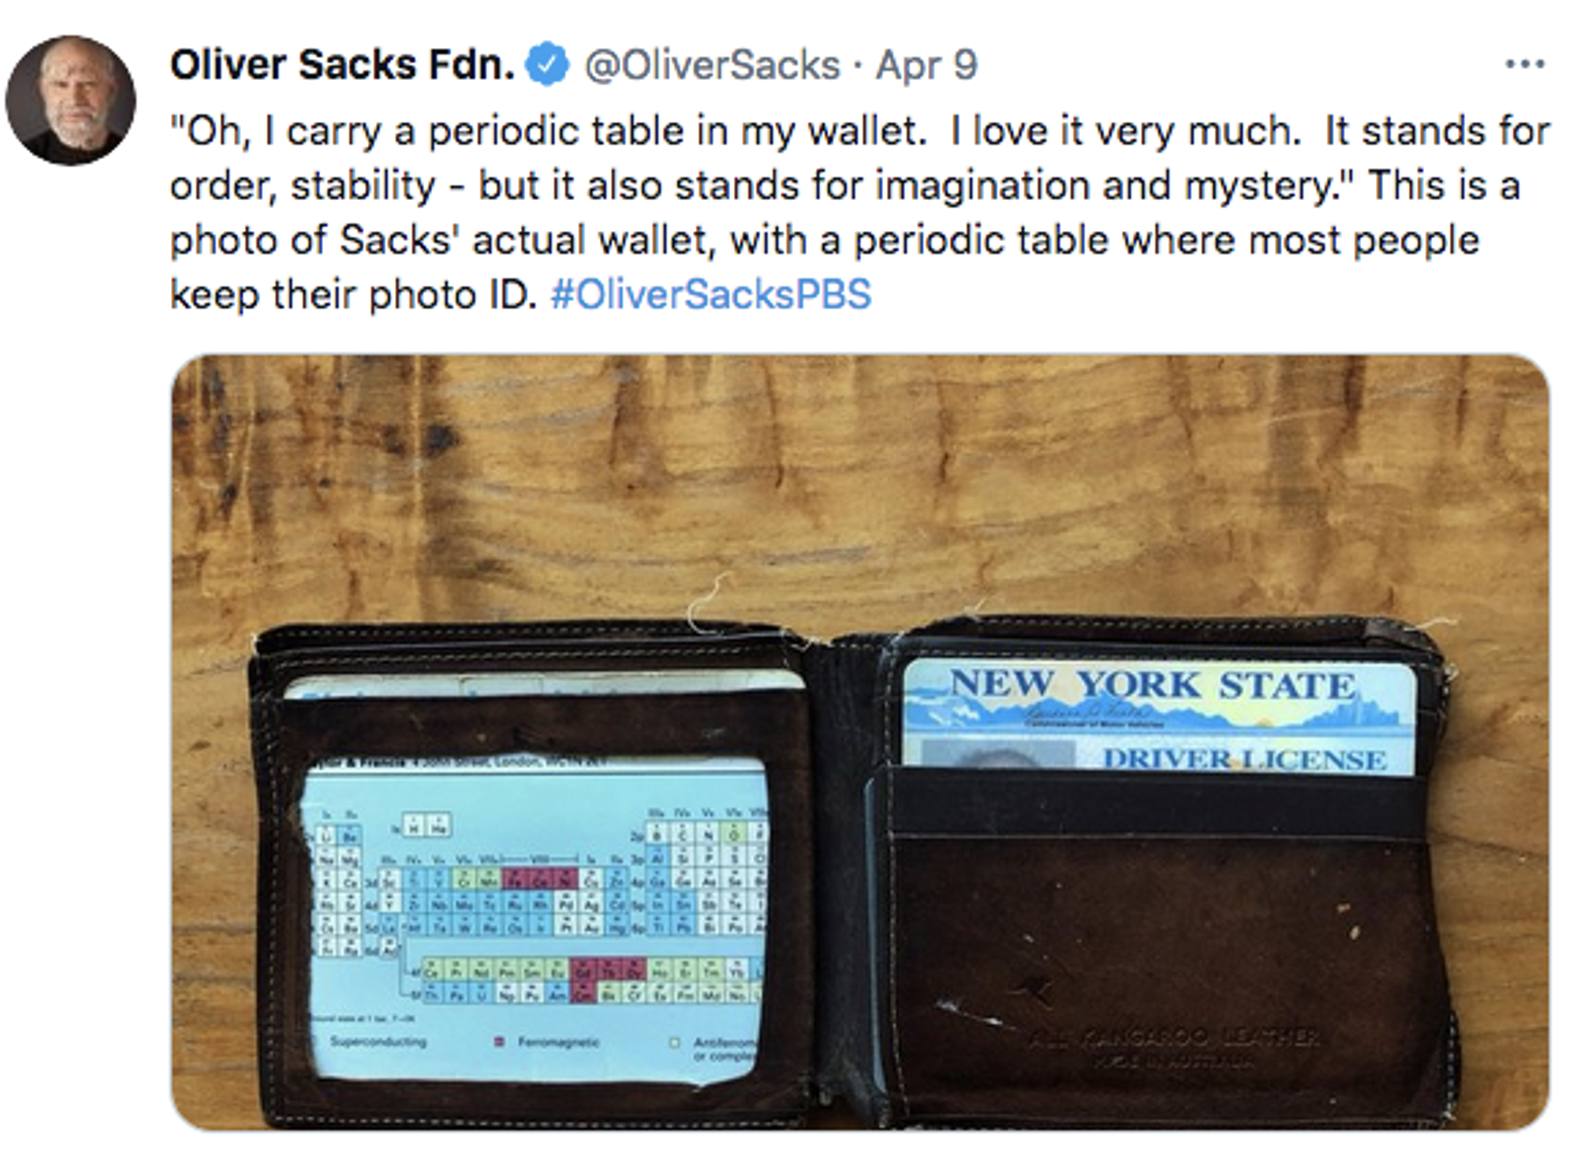Click the Apr 9 tweet timestamp
1594x1156 pixels.
tap(926, 66)
